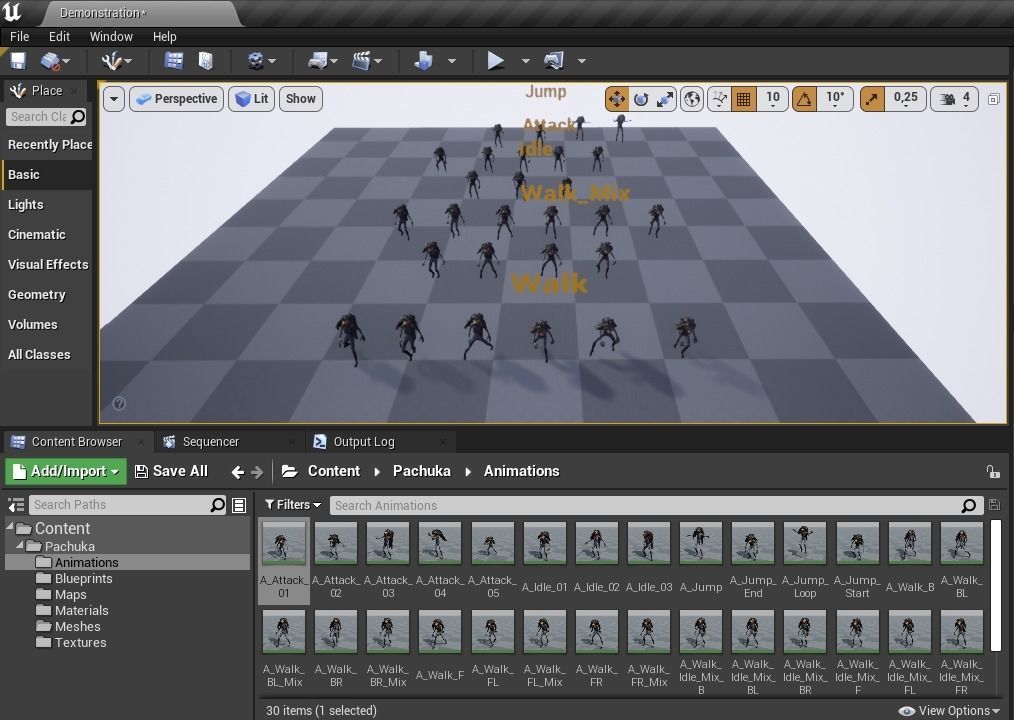The height and width of the screenshot is (720, 1014).
Task: Select the Blueprints folder
Action: click(x=83, y=579)
